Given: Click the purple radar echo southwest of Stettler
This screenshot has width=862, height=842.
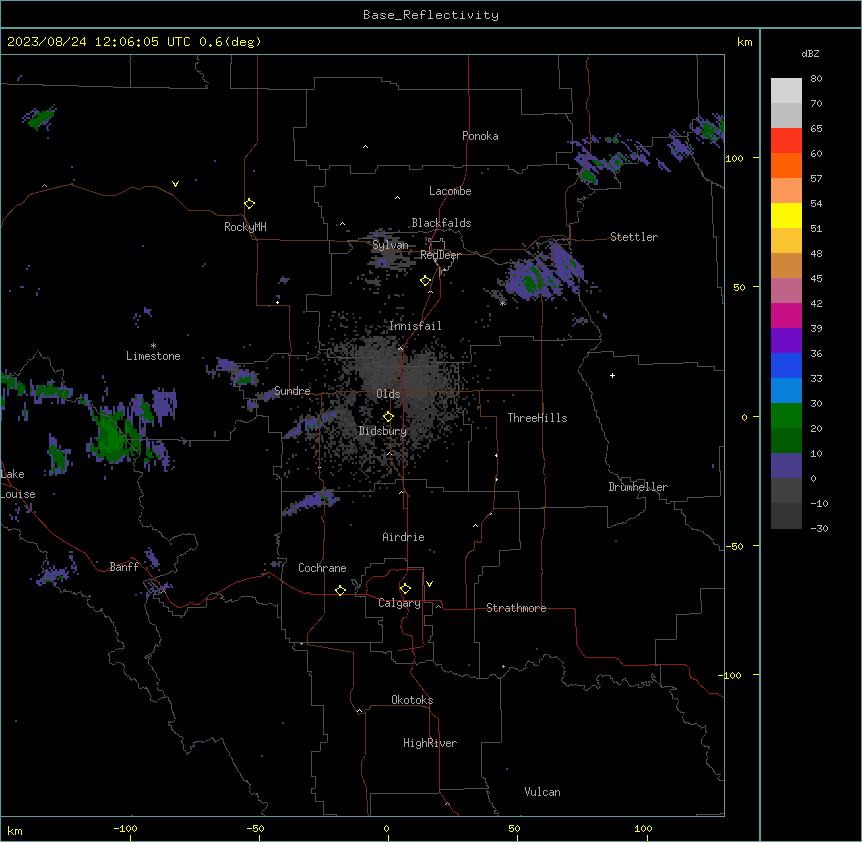Looking at the screenshot, I should coord(544,273).
